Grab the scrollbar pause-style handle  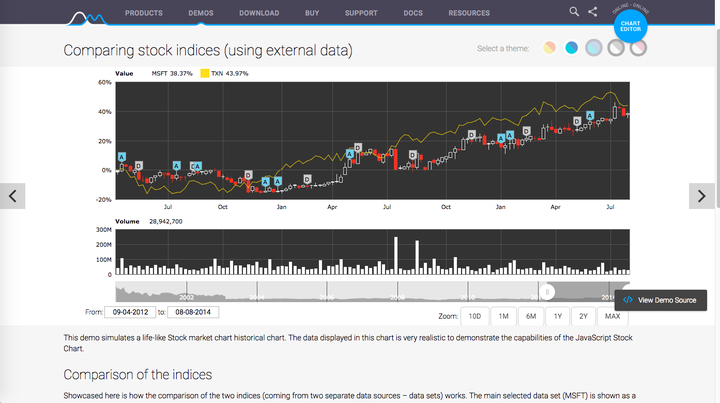pyautogui.click(x=547, y=292)
